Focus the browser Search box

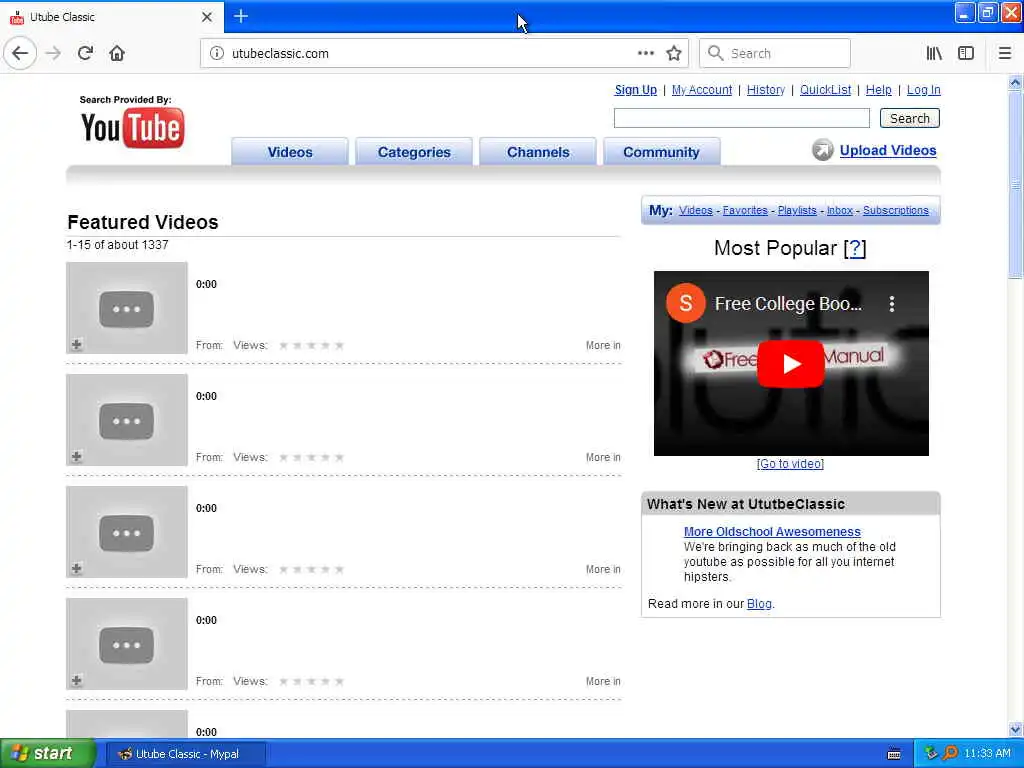pyautogui.click(x=775, y=54)
